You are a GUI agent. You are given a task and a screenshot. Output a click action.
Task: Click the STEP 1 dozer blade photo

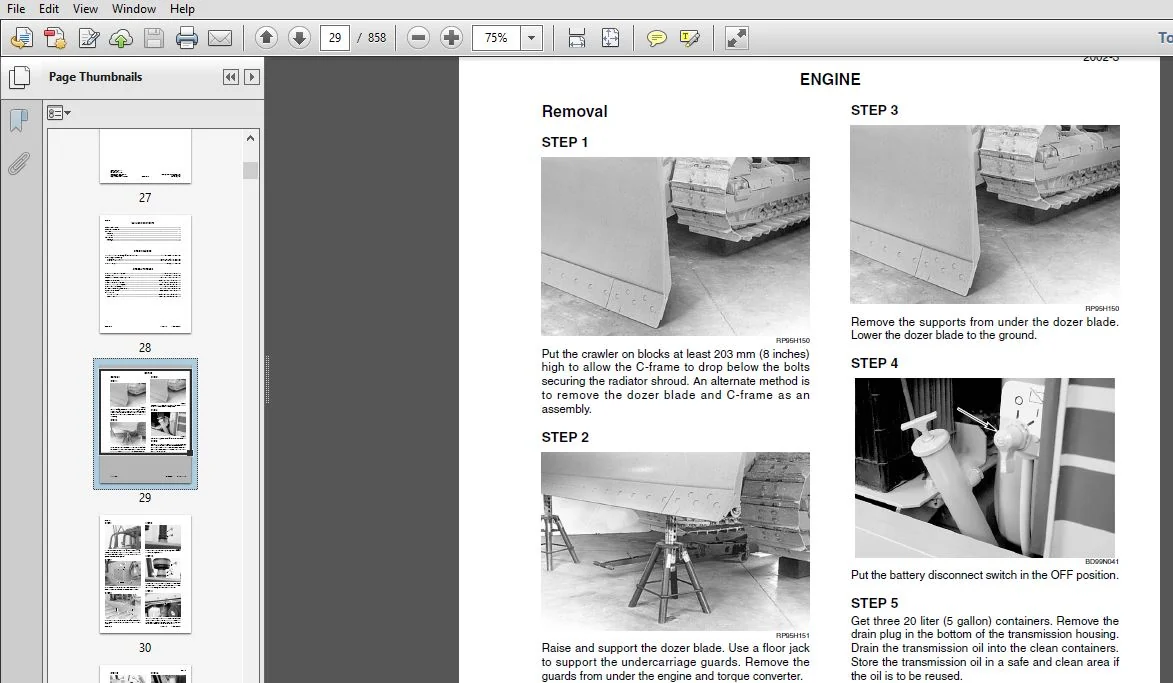tap(676, 246)
